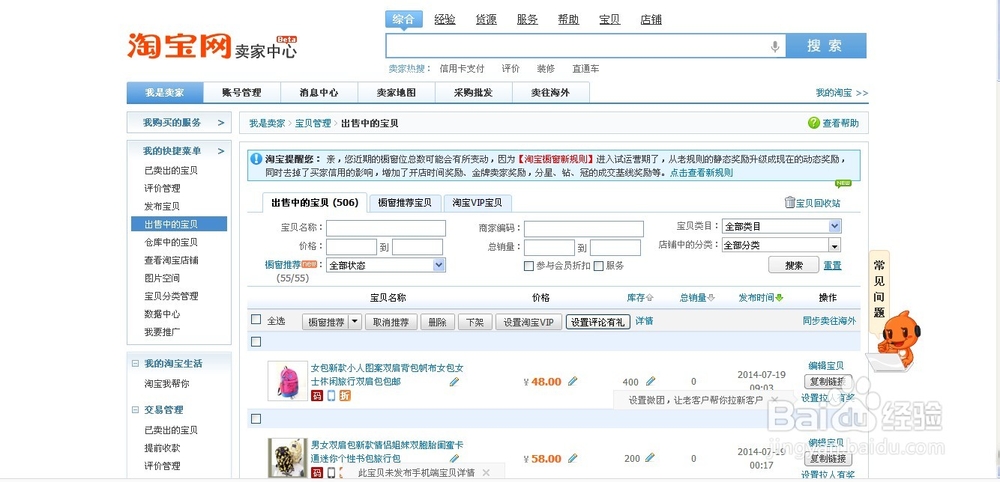Sort by 发布时间 using green arrow icon
1000x482 pixels.
779,298
